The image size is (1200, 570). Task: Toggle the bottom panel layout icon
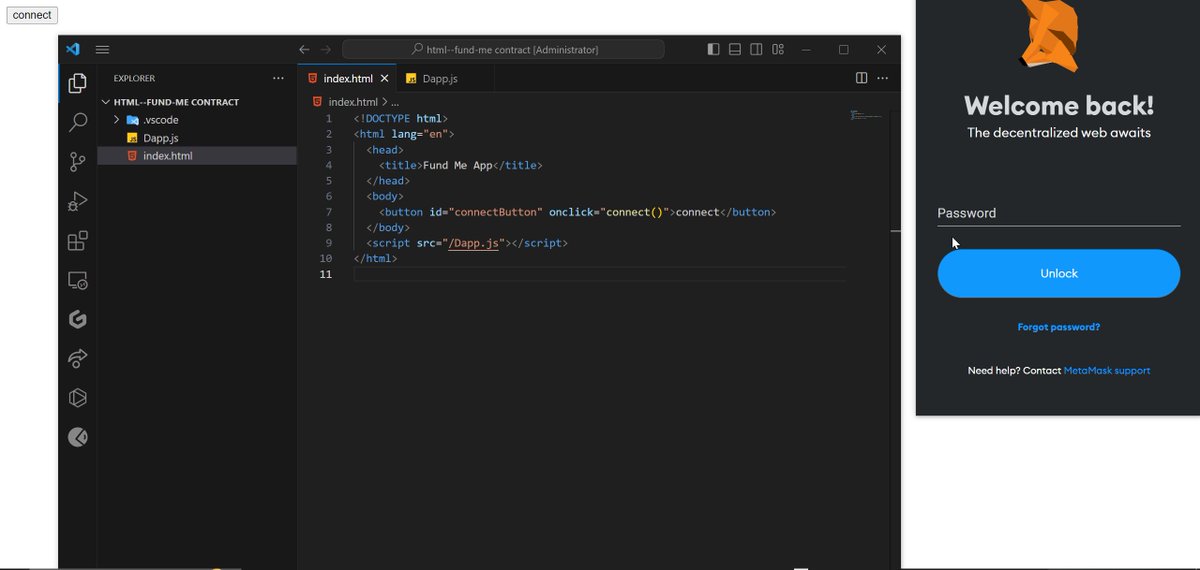735,49
